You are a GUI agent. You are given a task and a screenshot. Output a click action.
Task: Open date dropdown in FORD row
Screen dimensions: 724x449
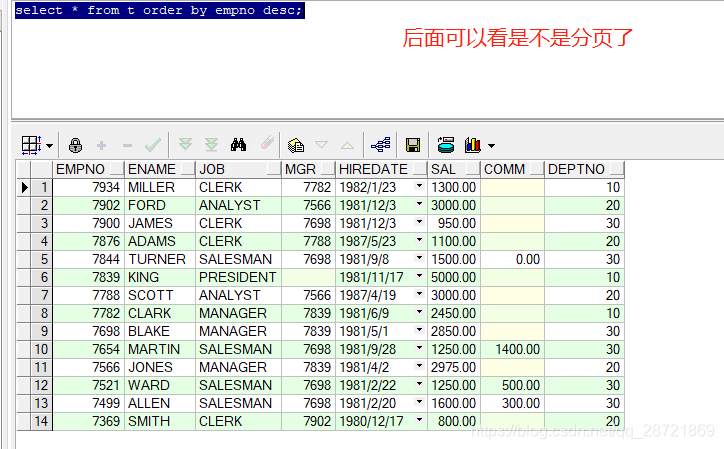click(x=419, y=204)
